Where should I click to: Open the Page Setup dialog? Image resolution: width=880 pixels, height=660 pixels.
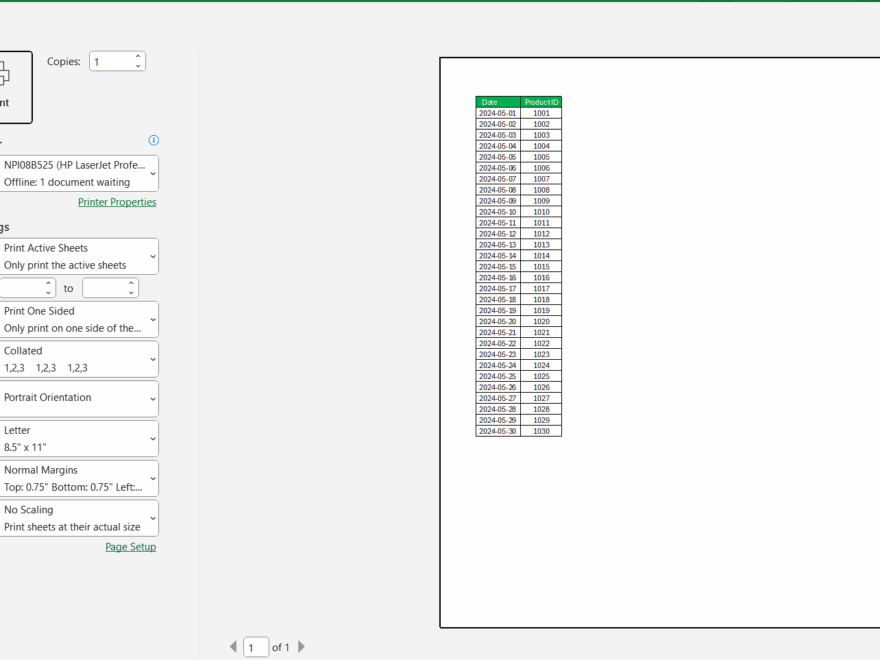pos(131,546)
